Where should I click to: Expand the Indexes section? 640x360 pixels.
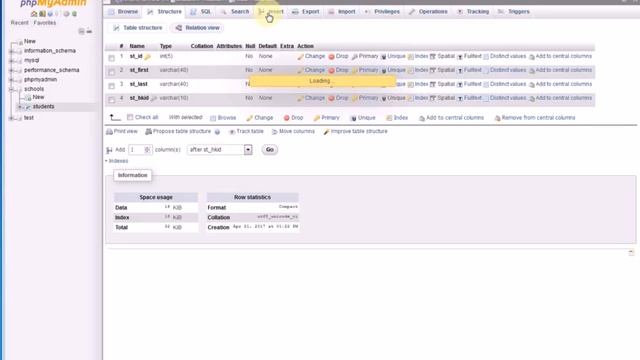[117, 161]
